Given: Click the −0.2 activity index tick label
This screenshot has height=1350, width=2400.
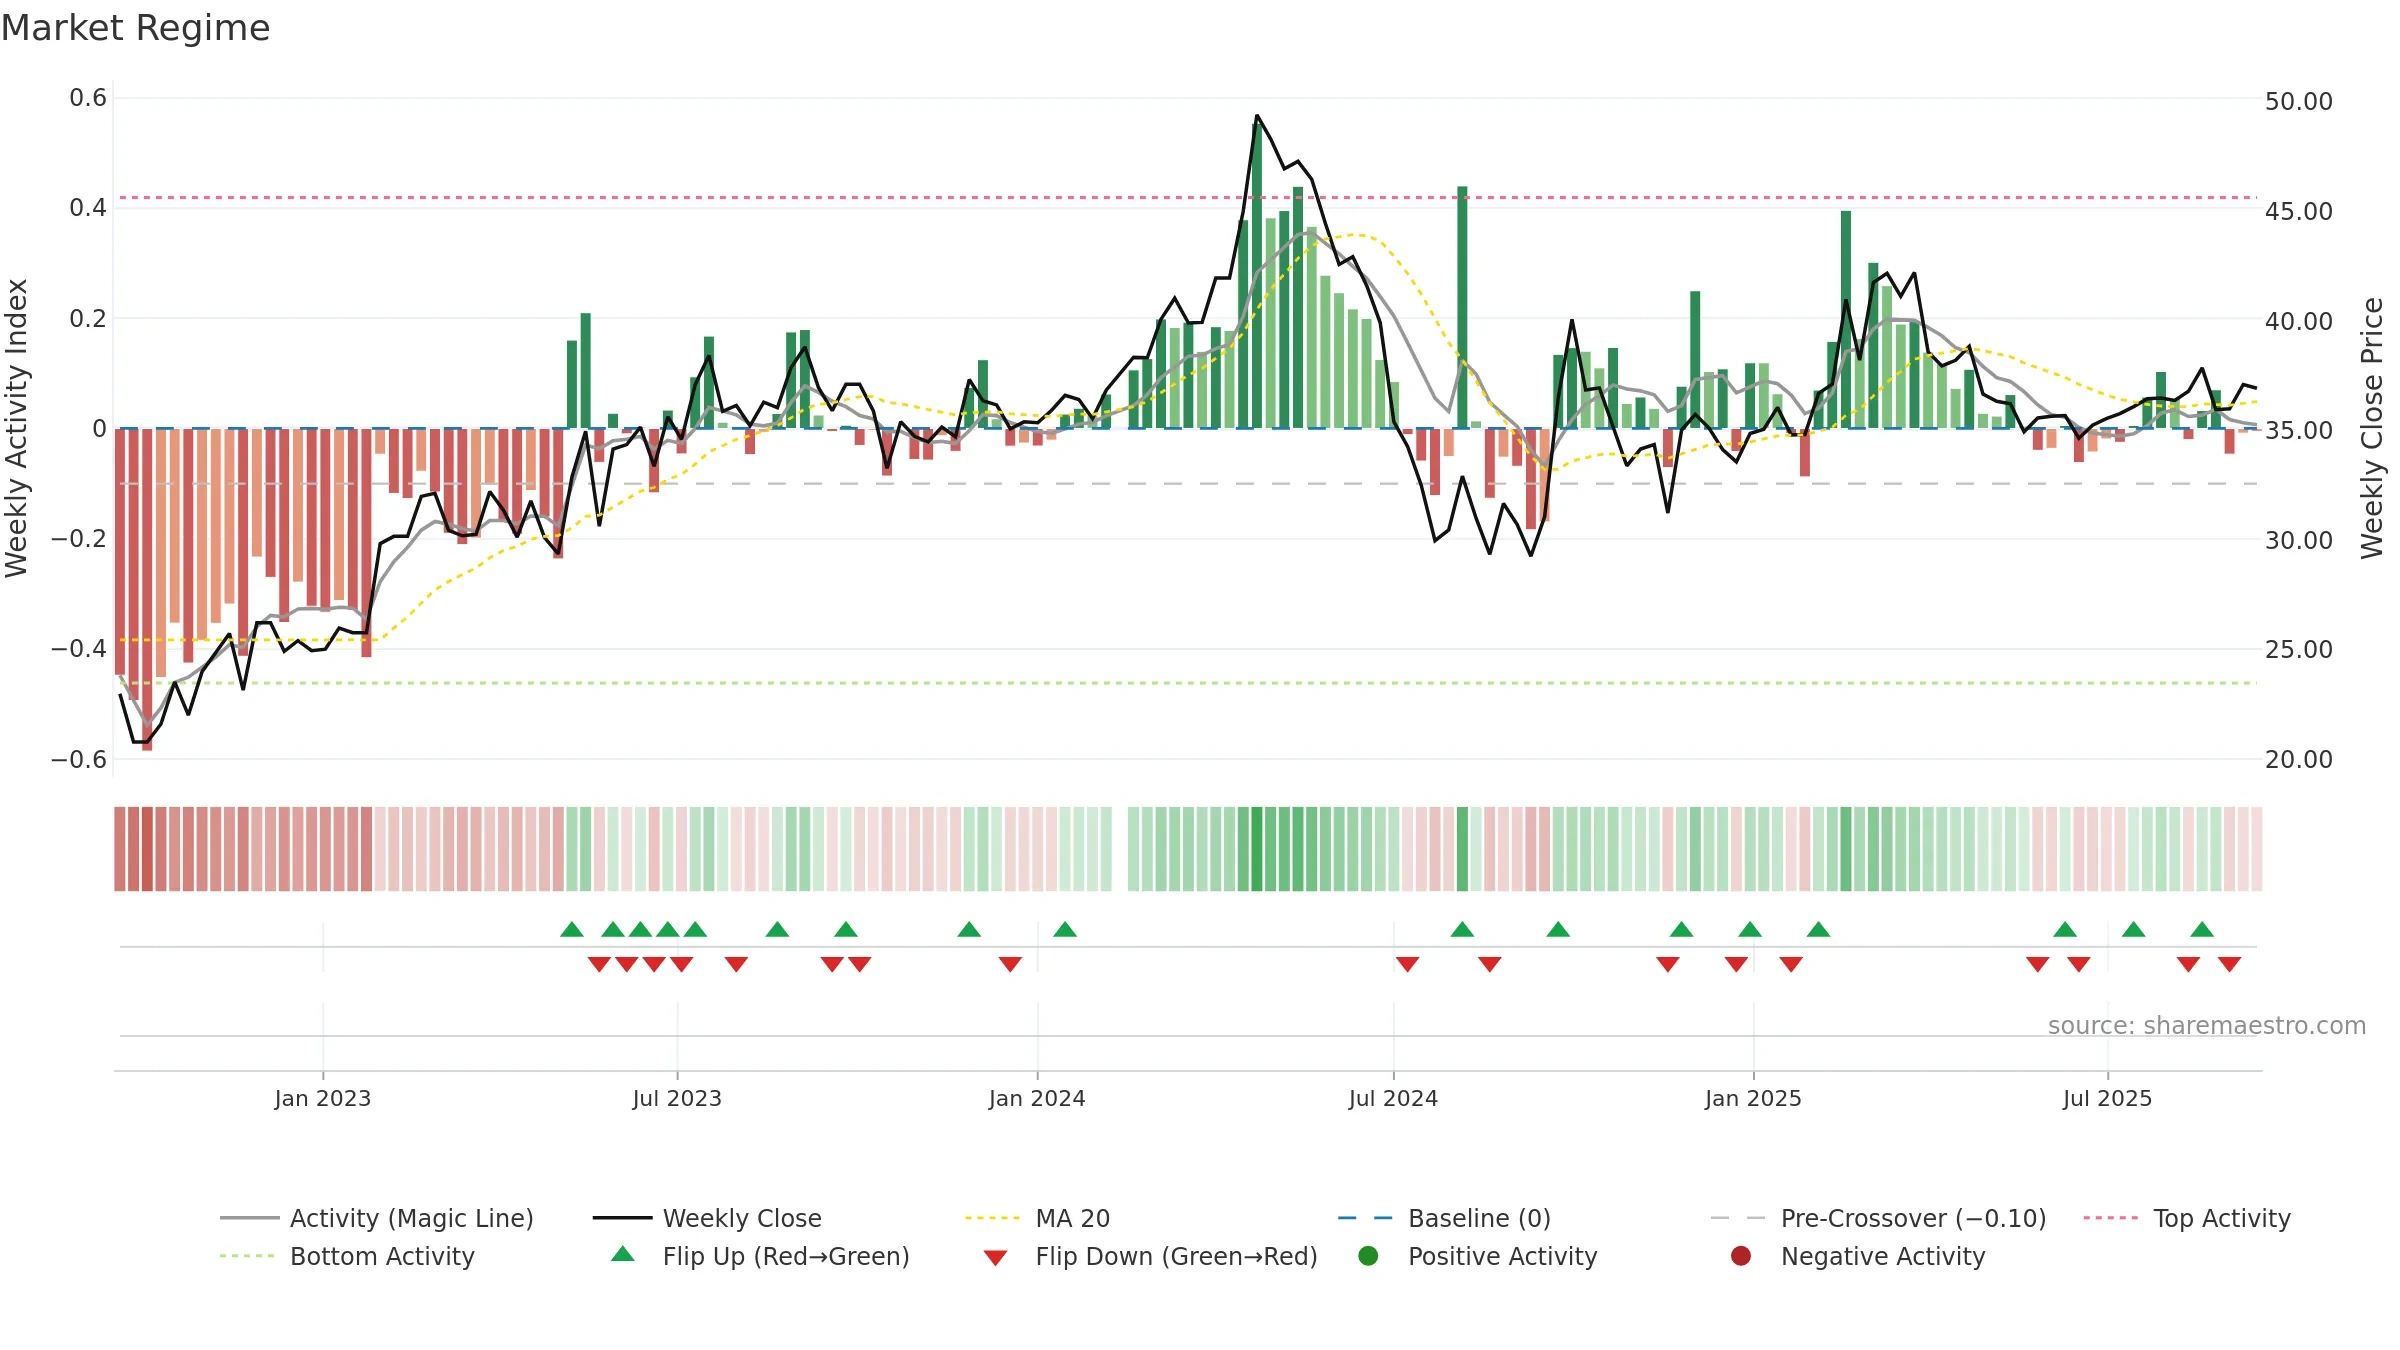Looking at the screenshot, I should pyautogui.click(x=78, y=538).
